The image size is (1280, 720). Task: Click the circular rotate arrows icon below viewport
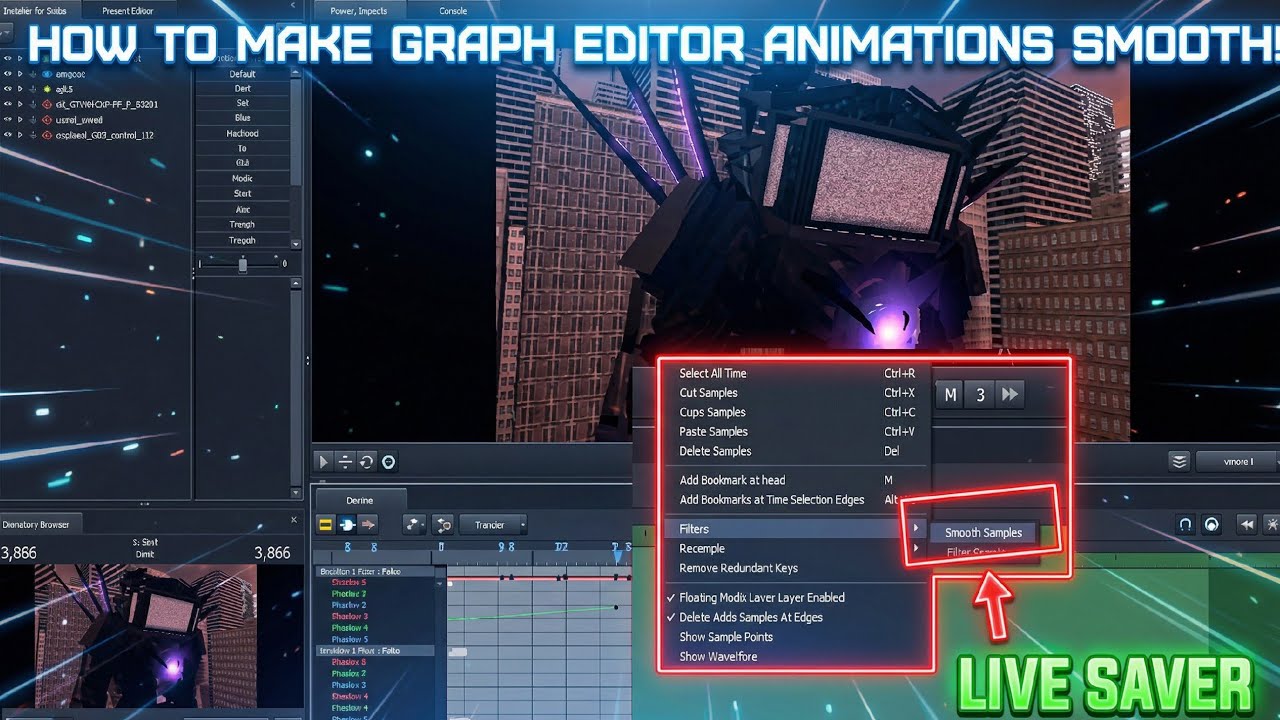367,461
